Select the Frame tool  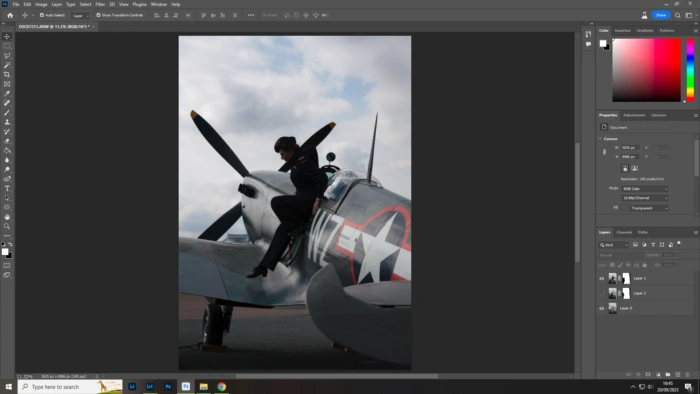(7, 84)
